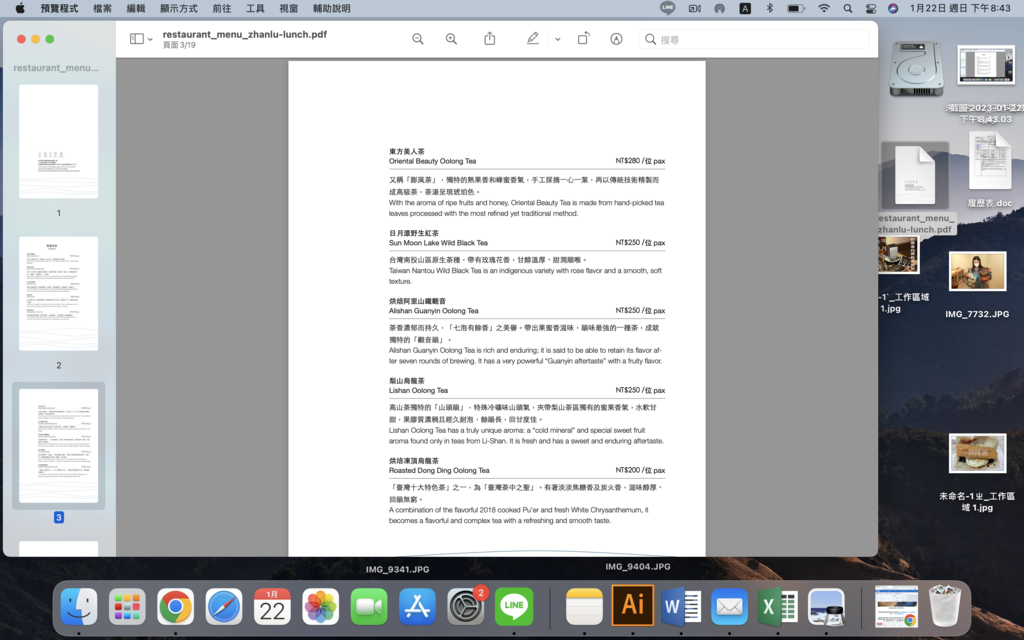Toggle the highlight pen tool
This screenshot has height=640, width=1024.
(x=532, y=39)
